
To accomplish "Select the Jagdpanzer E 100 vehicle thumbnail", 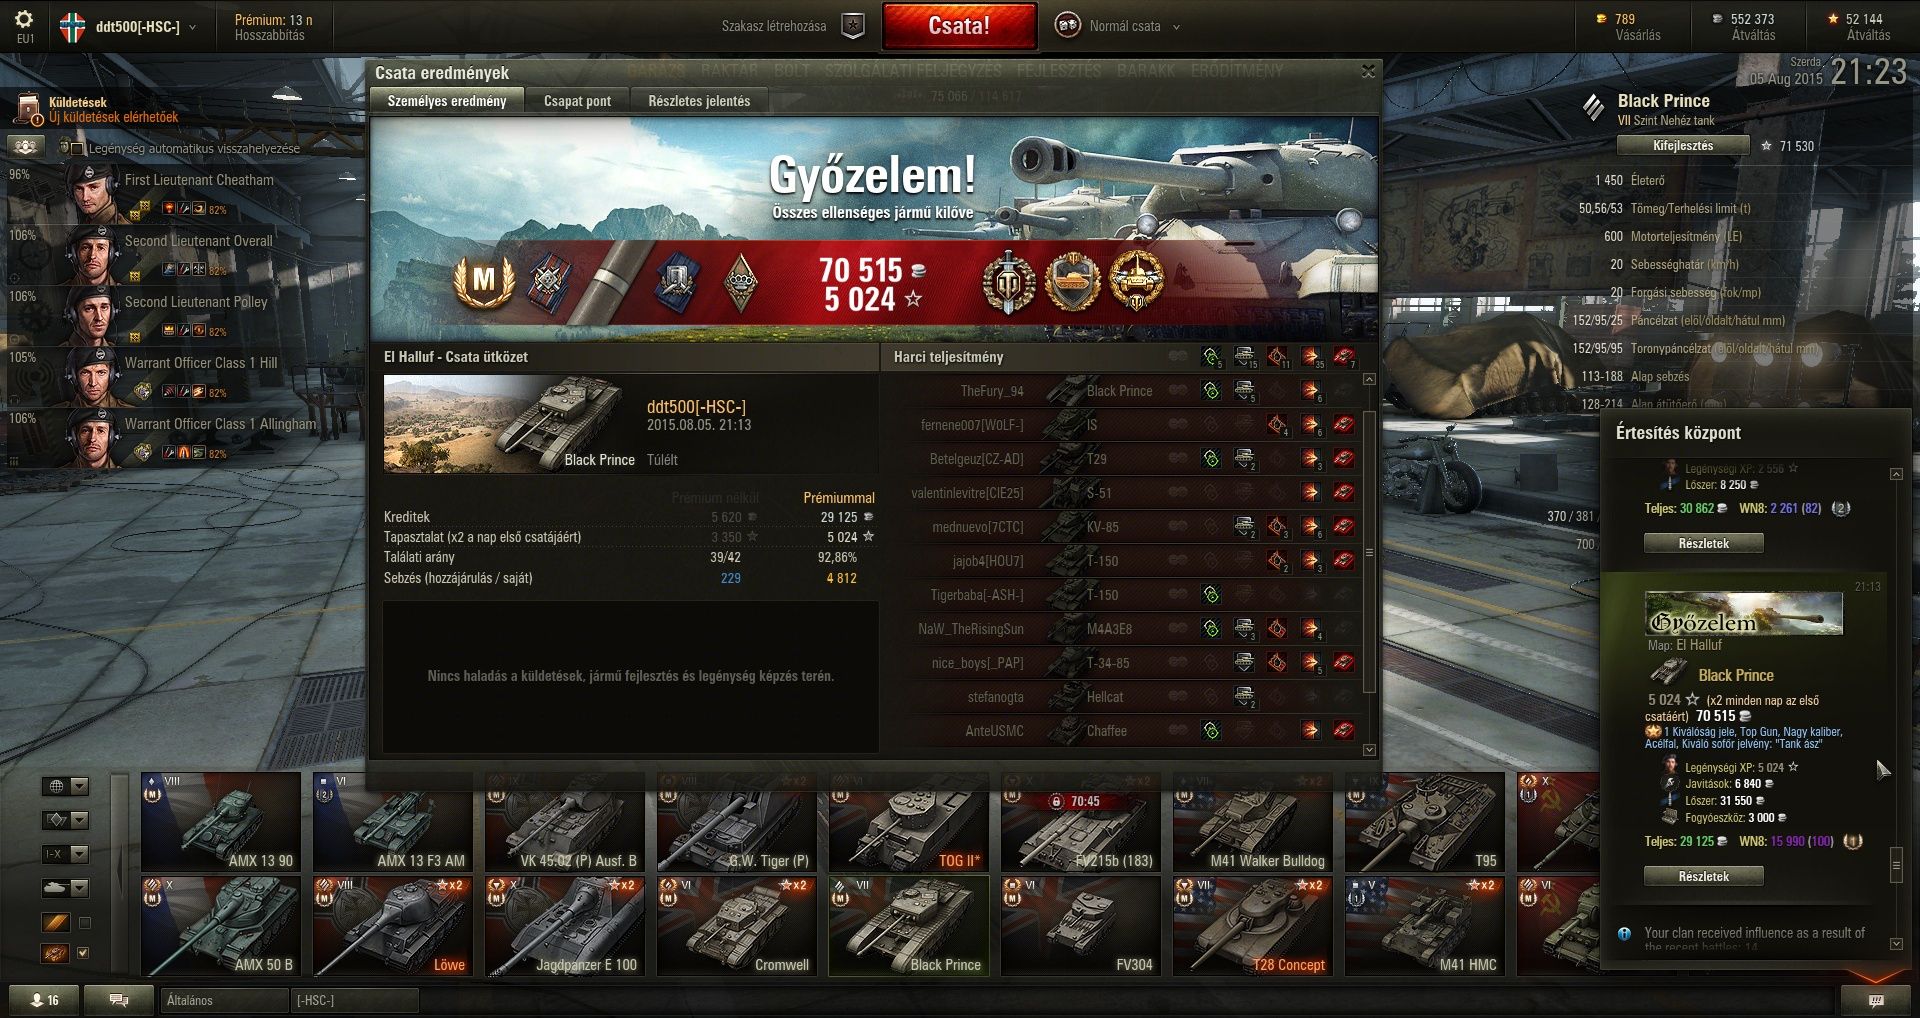I will (564, 927).
